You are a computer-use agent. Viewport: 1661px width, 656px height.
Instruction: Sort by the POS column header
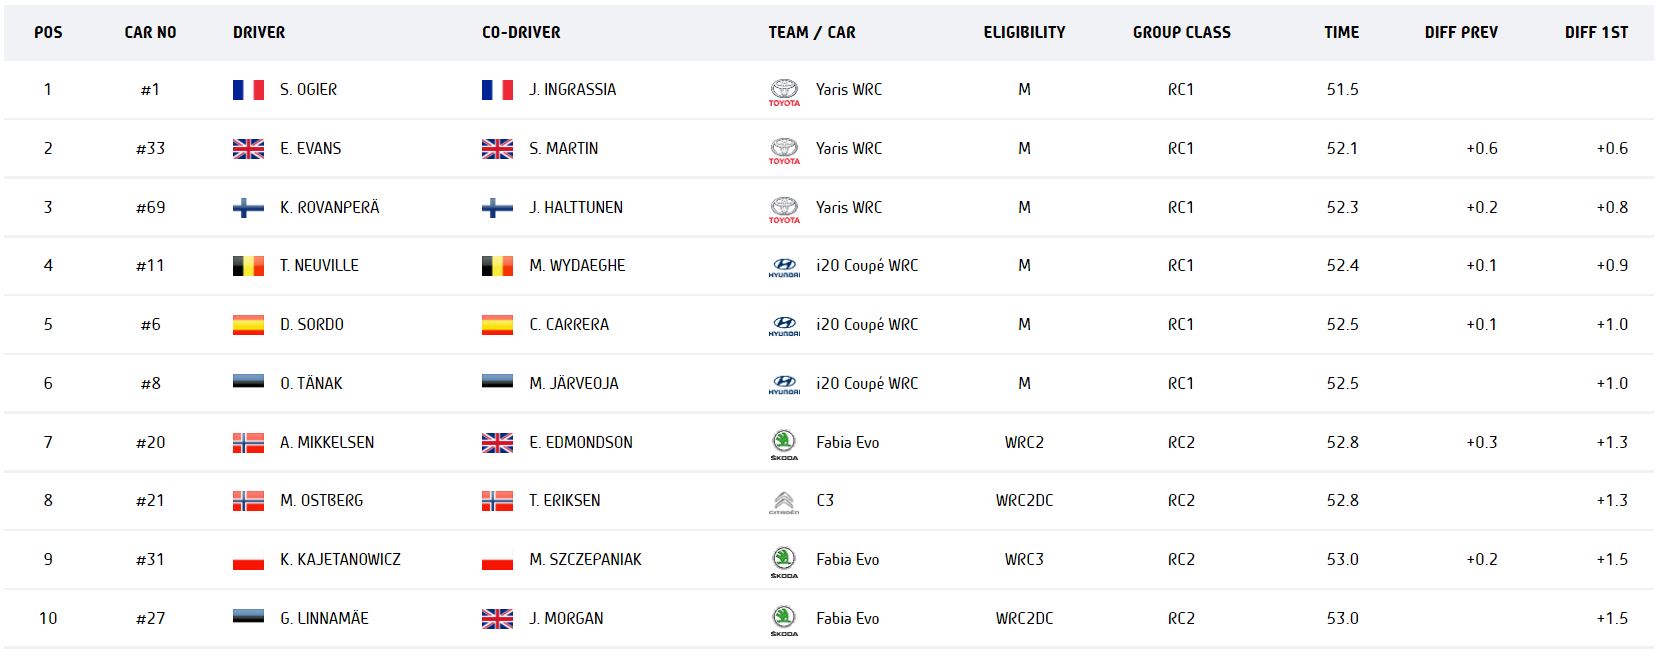[x=48, y=32]
